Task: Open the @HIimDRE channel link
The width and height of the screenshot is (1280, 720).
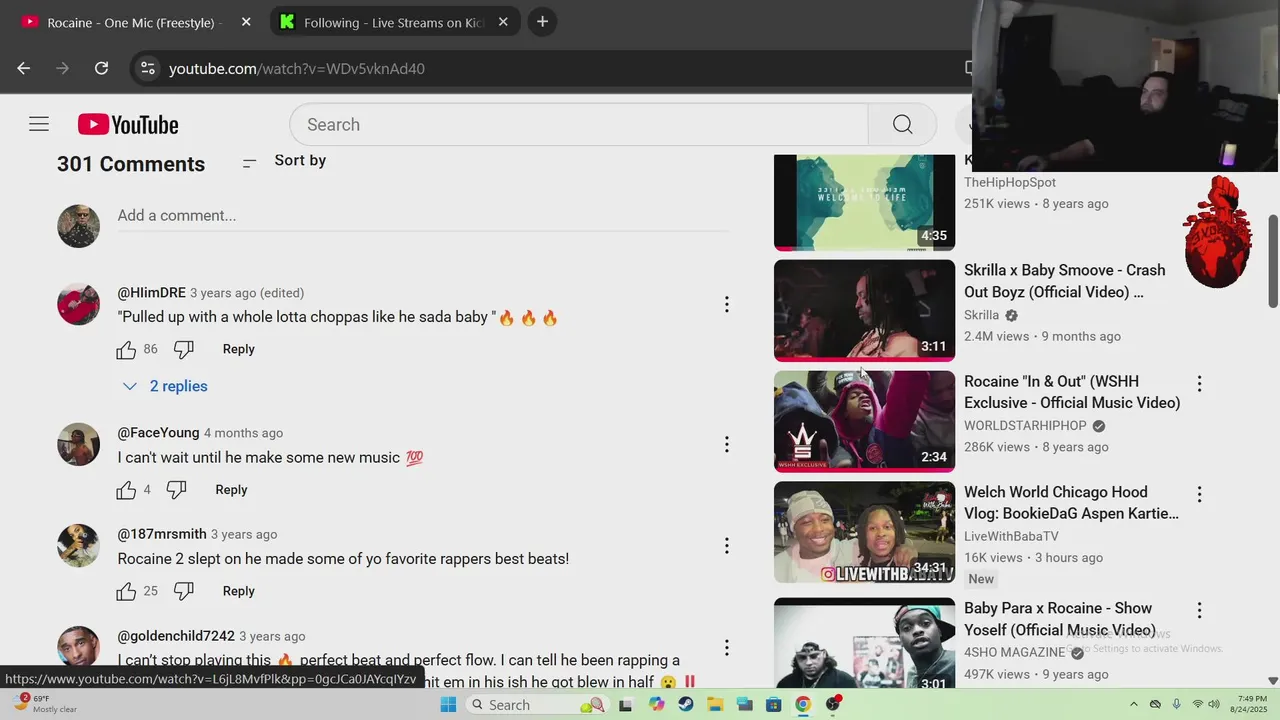Action: [x=152, y=293]
